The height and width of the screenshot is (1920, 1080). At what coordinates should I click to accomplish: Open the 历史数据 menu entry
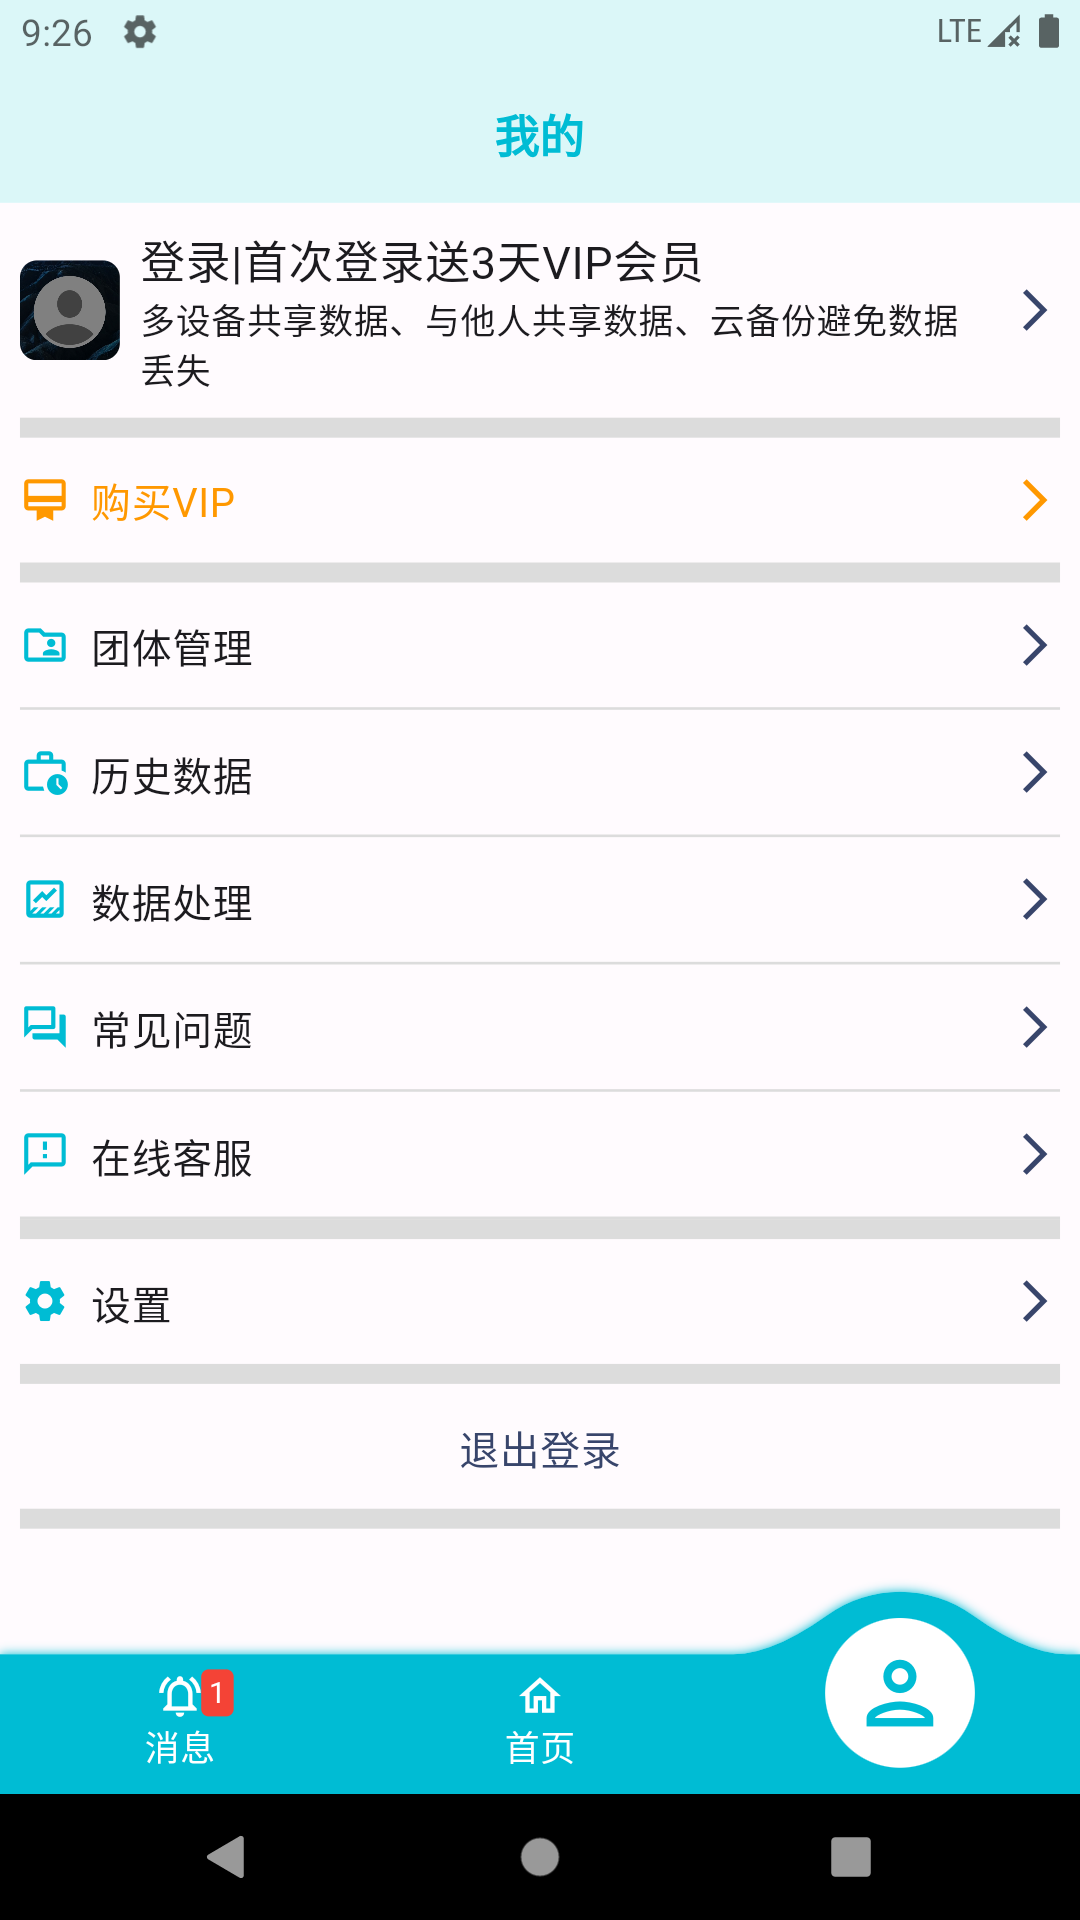172,776
